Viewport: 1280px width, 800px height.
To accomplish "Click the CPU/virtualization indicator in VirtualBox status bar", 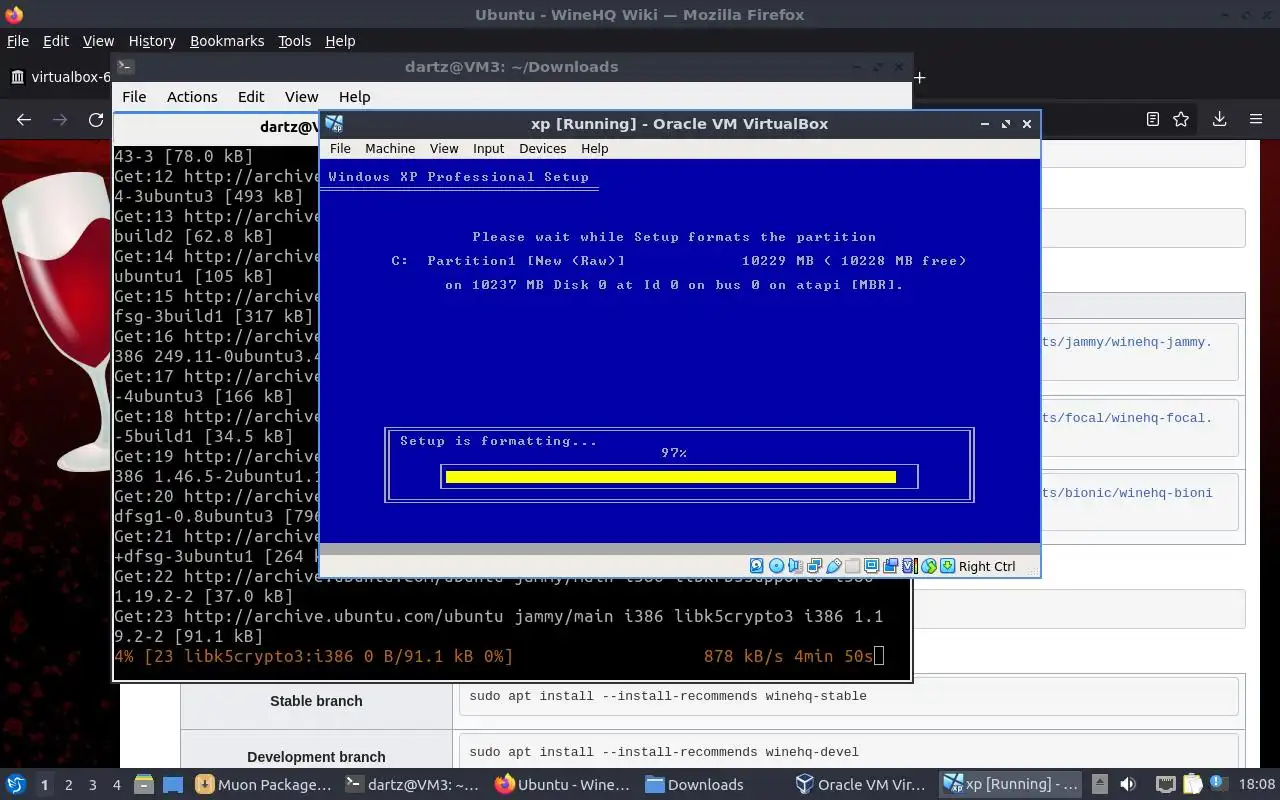I will point(910,566).
